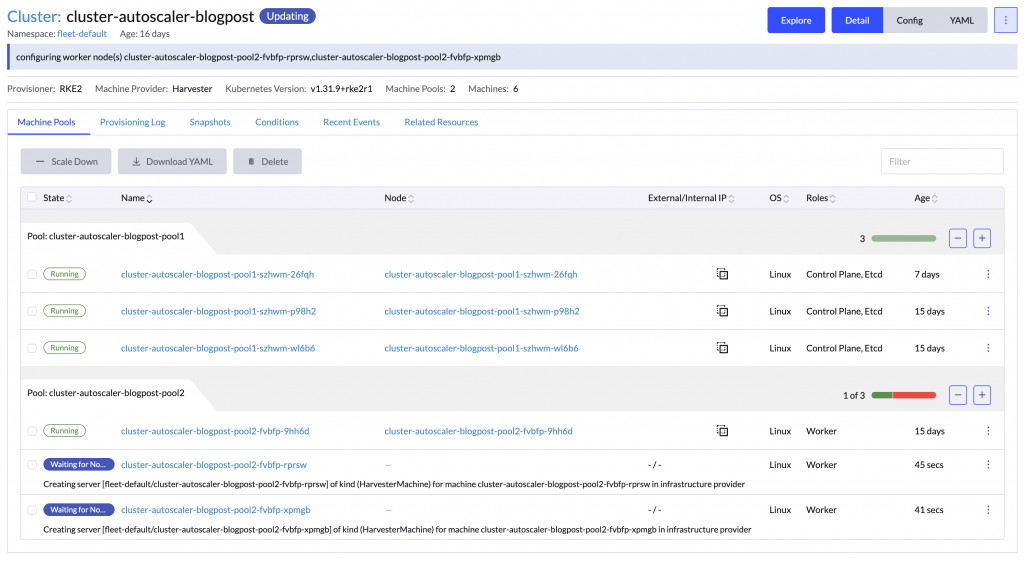The height and width of the screenshot is (561, 1024).
Task: Copy IP of pool1-szhwm-26fqh node
Action: (x=722, y=274)
